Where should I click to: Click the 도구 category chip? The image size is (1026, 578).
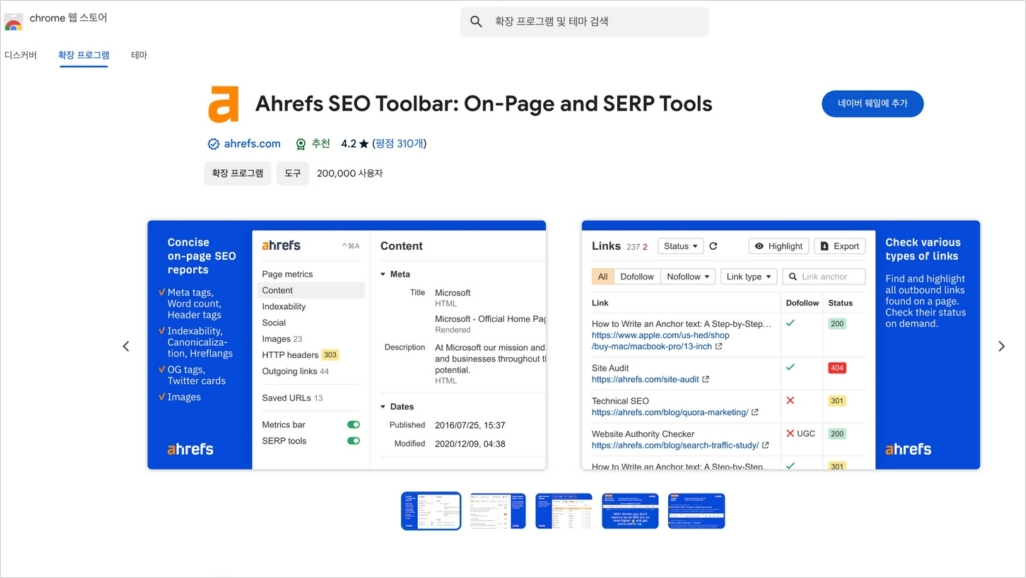pyautogui.click(x=292, y=173)
